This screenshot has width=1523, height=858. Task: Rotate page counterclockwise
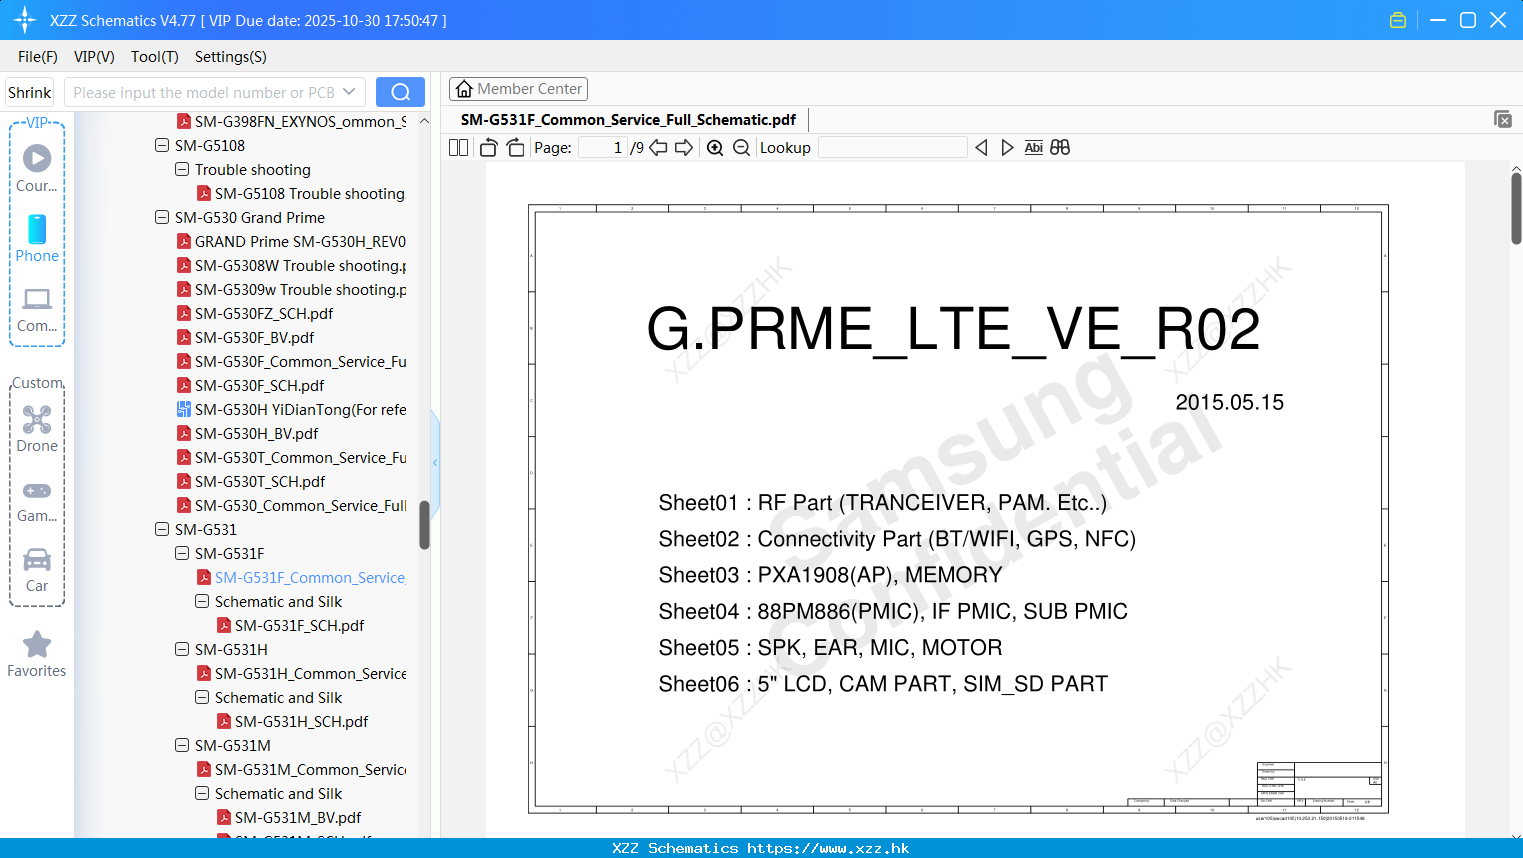(x=488, y=148)
